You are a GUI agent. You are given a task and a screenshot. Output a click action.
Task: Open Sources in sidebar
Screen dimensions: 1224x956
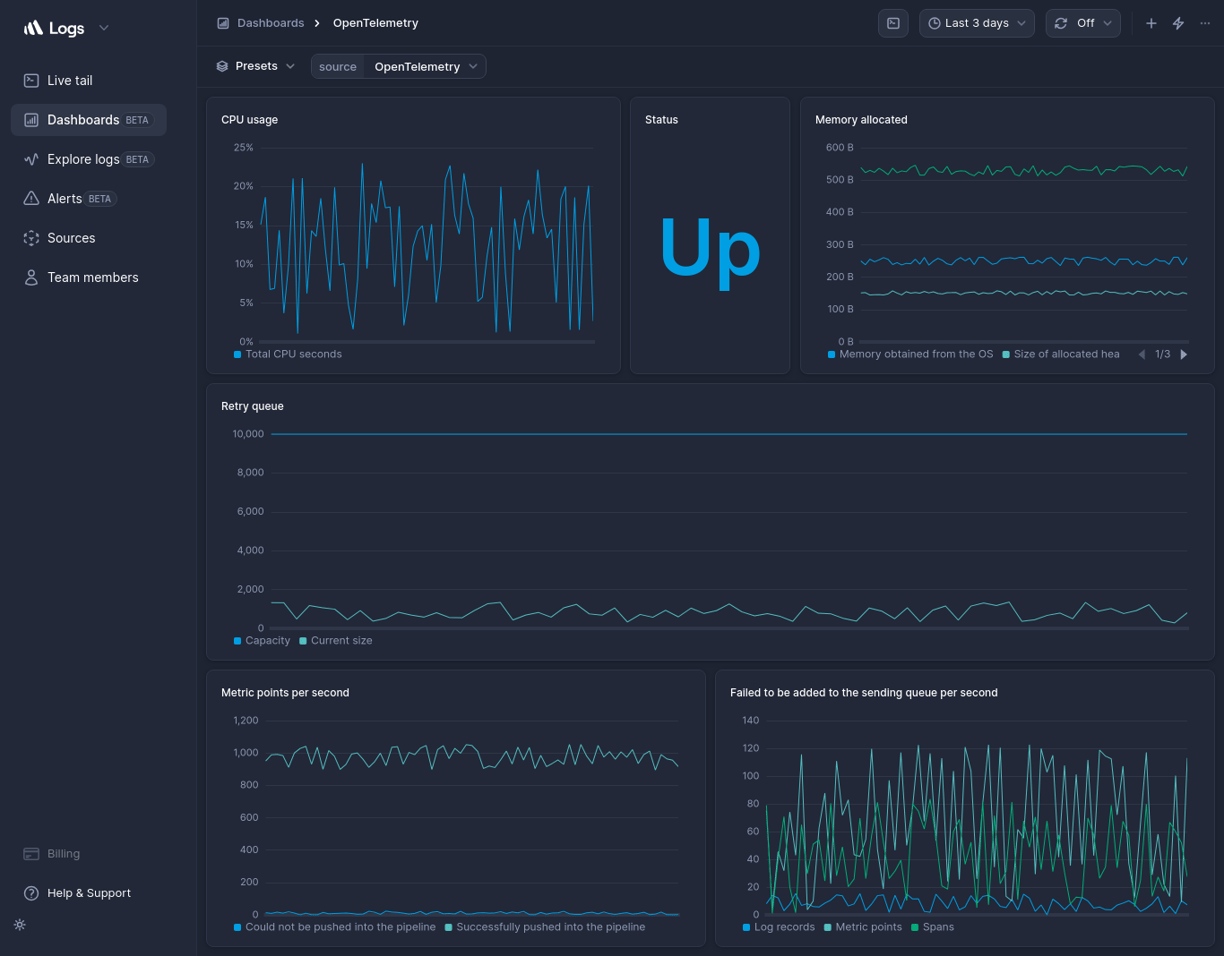point(88,238)
